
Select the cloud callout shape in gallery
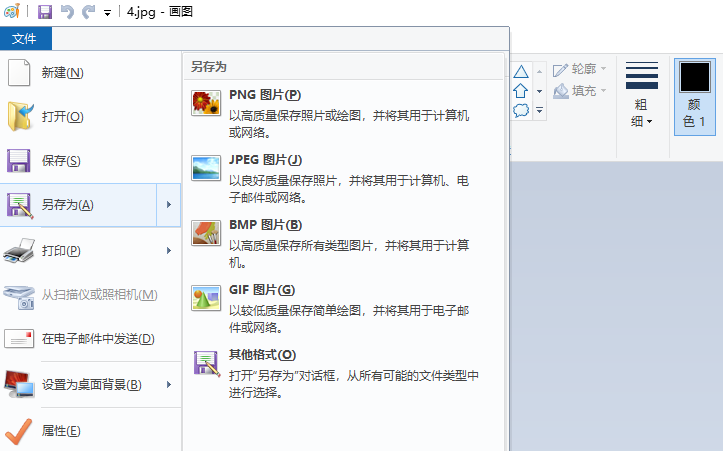click(x=521, y=110)
